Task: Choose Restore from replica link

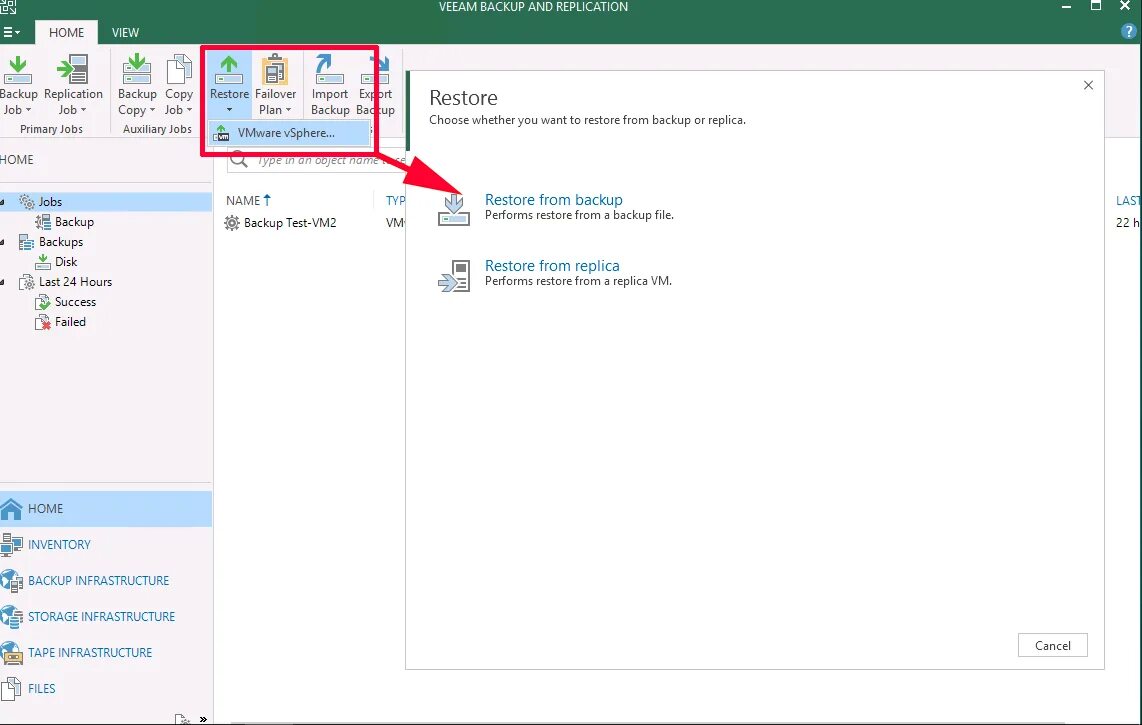Action: pyautogui.click(x=552, y=266)
